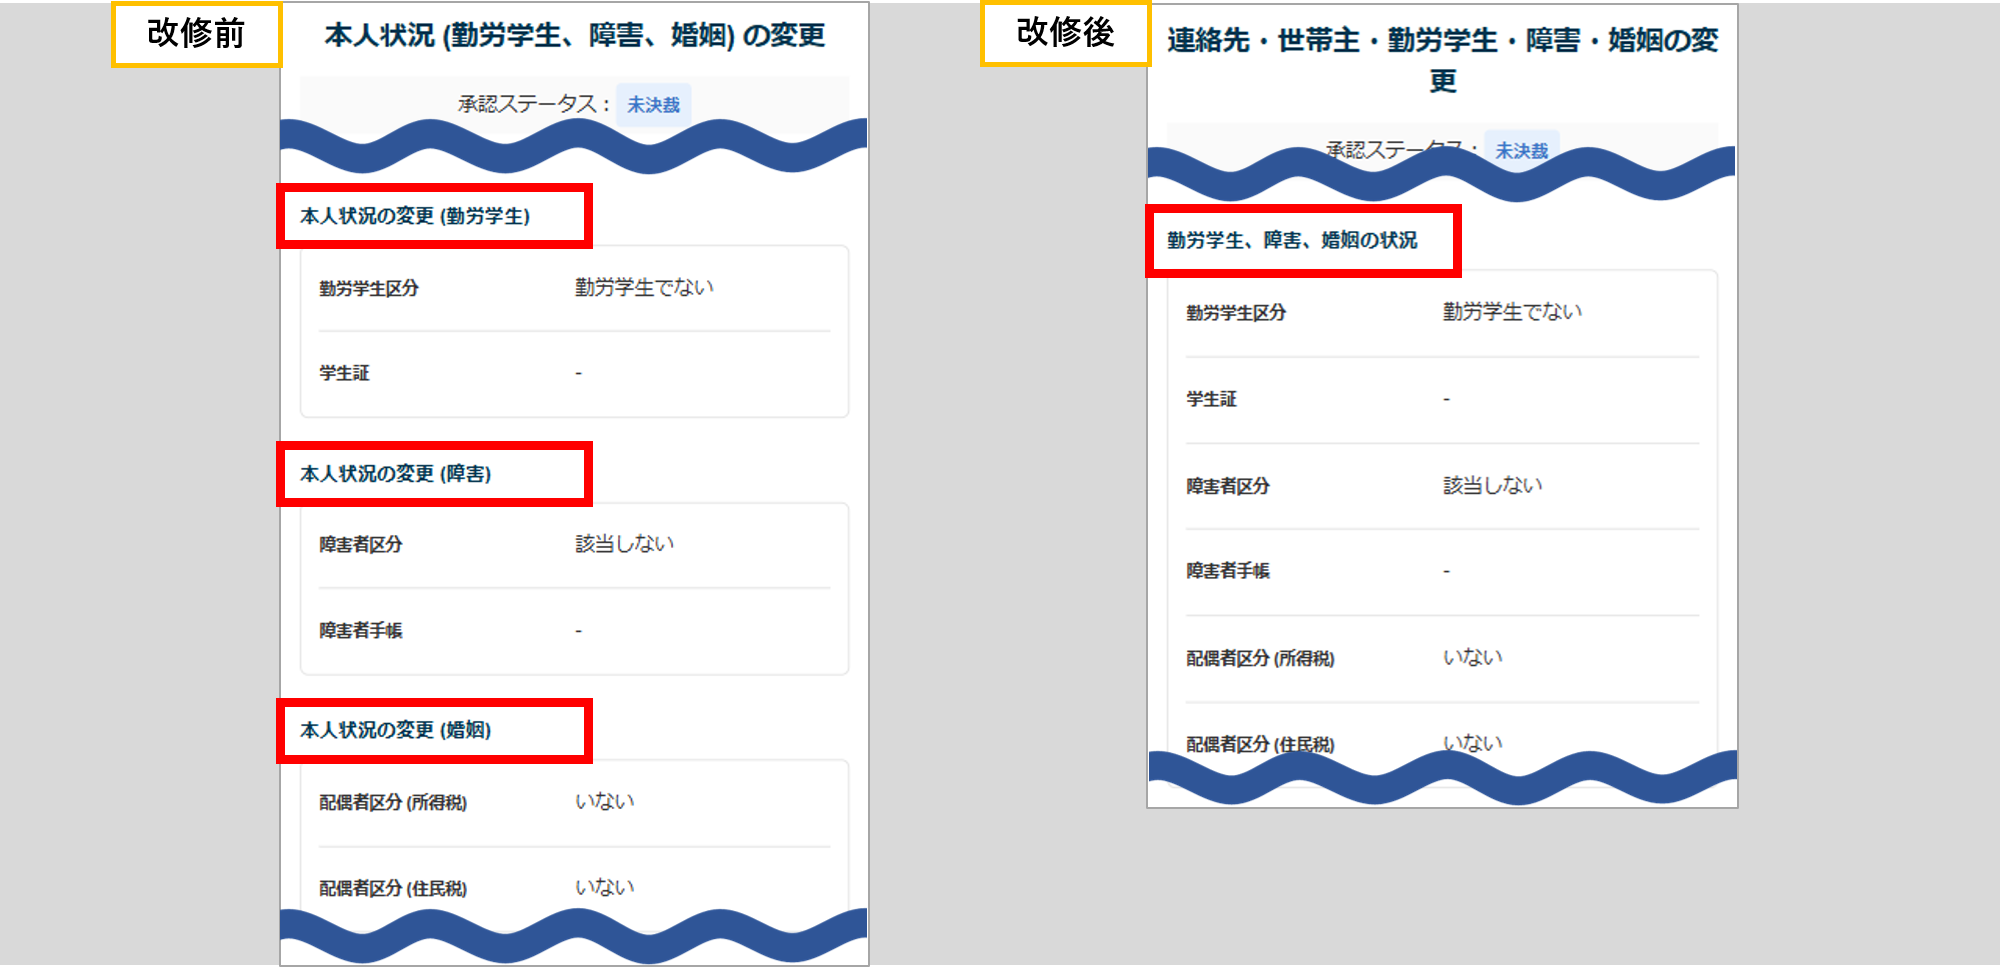Click the 該当しない value in the left panel
This screenshot has width=2000, height=971.
pyautogui.click(x=624, y=544)
